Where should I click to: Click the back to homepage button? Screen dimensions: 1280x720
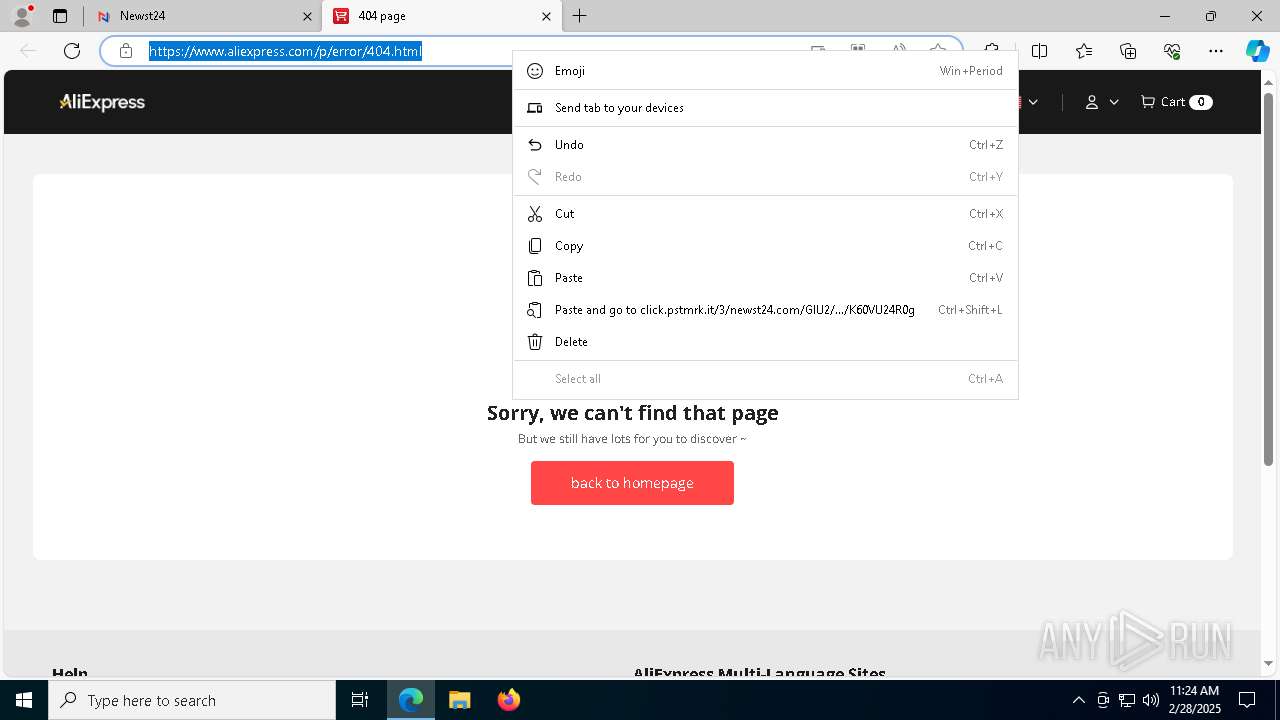click(x=632, y=483)
